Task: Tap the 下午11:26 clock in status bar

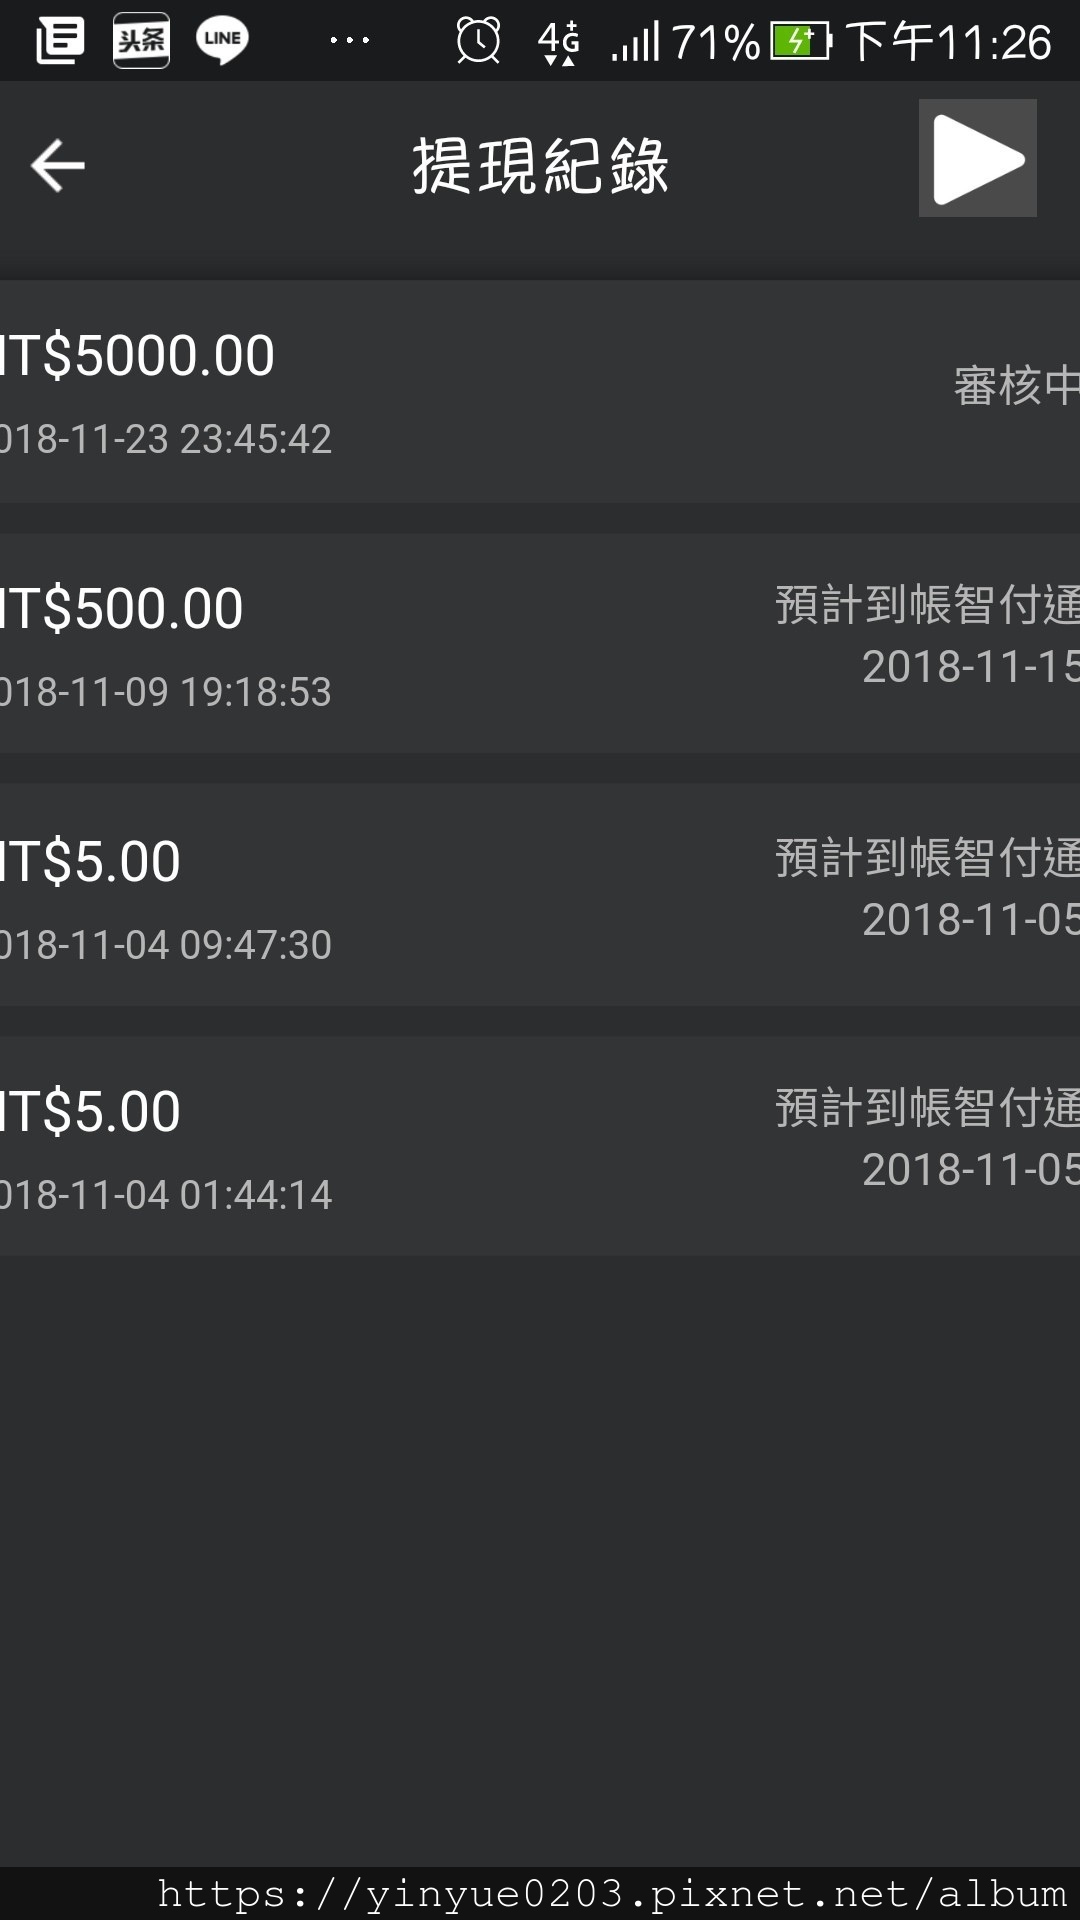Action: 948,42
